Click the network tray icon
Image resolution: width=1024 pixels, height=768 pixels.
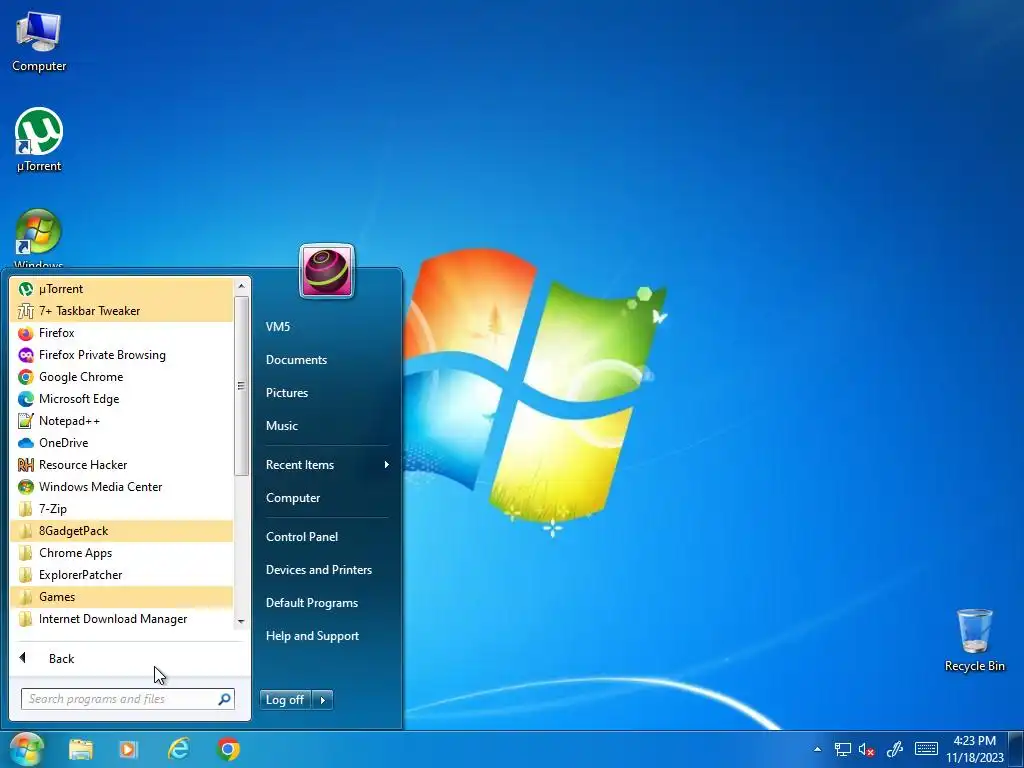tap(842, 749)
